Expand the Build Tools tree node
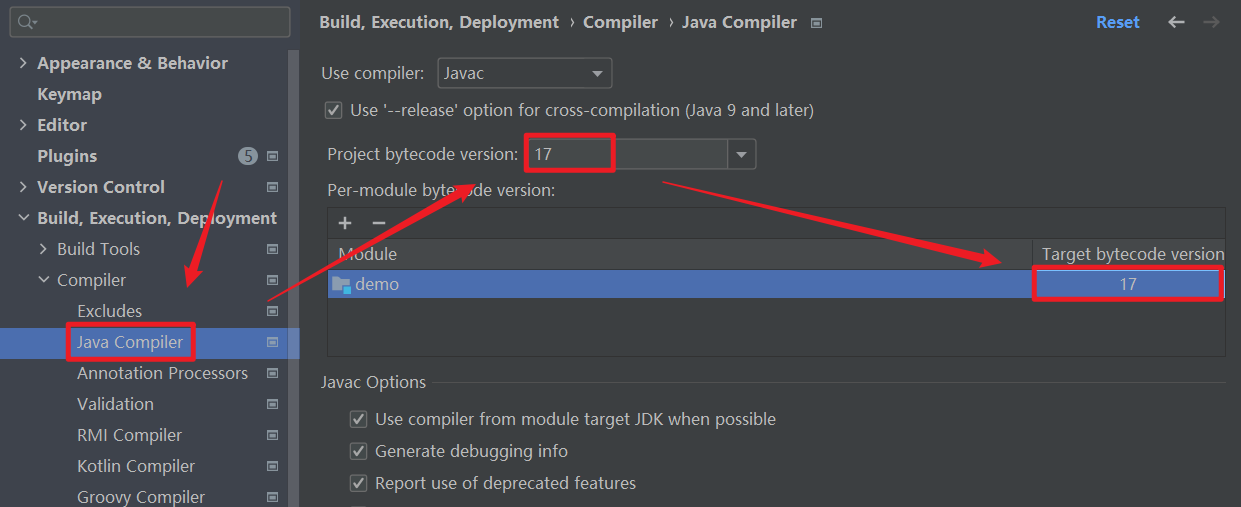This screenshot has width=1241, height=507. point(43,249)
